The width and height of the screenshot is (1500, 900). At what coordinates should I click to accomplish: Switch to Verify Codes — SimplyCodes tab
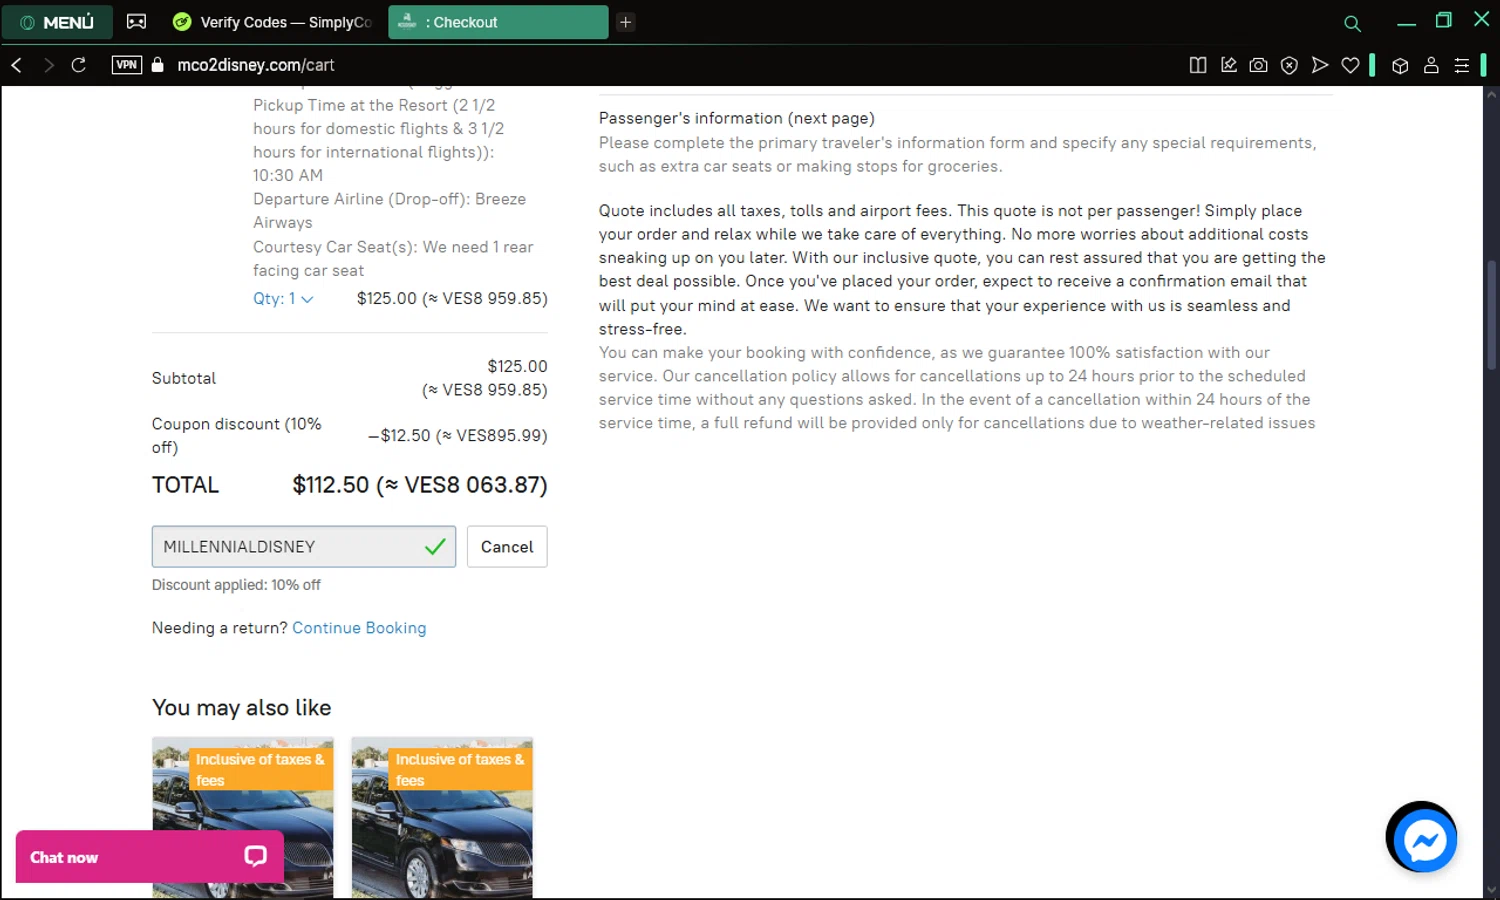[272, 22]
